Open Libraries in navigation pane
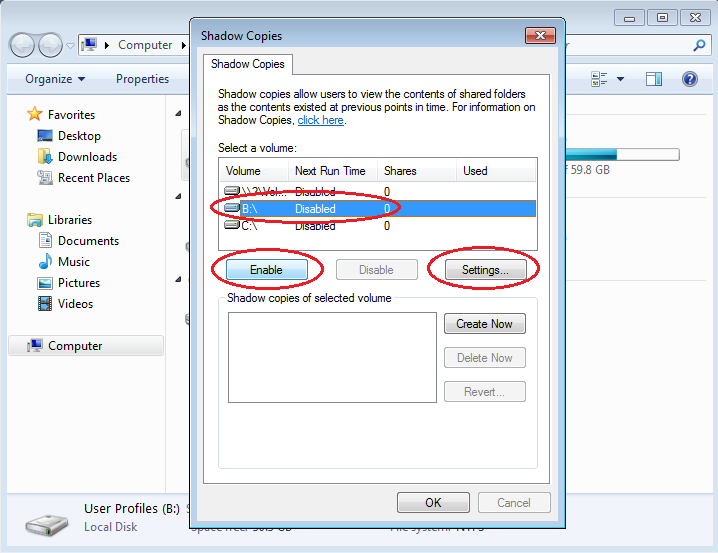This screenshot has height=553, width=718. pos(70,220)
